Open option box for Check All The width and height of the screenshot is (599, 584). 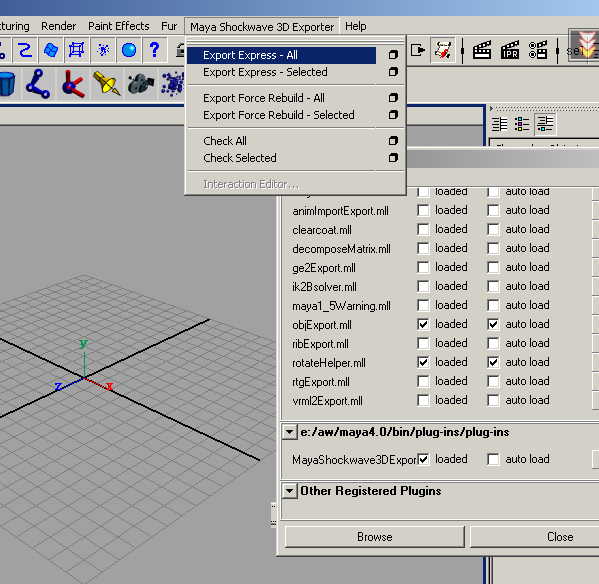point(393,141)
